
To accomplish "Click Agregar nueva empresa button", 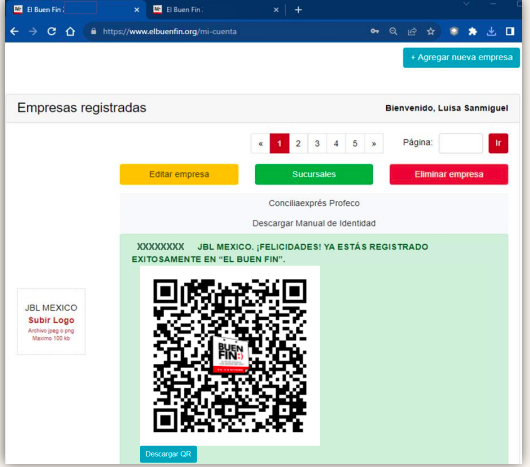I will click(x=461, y=57).
